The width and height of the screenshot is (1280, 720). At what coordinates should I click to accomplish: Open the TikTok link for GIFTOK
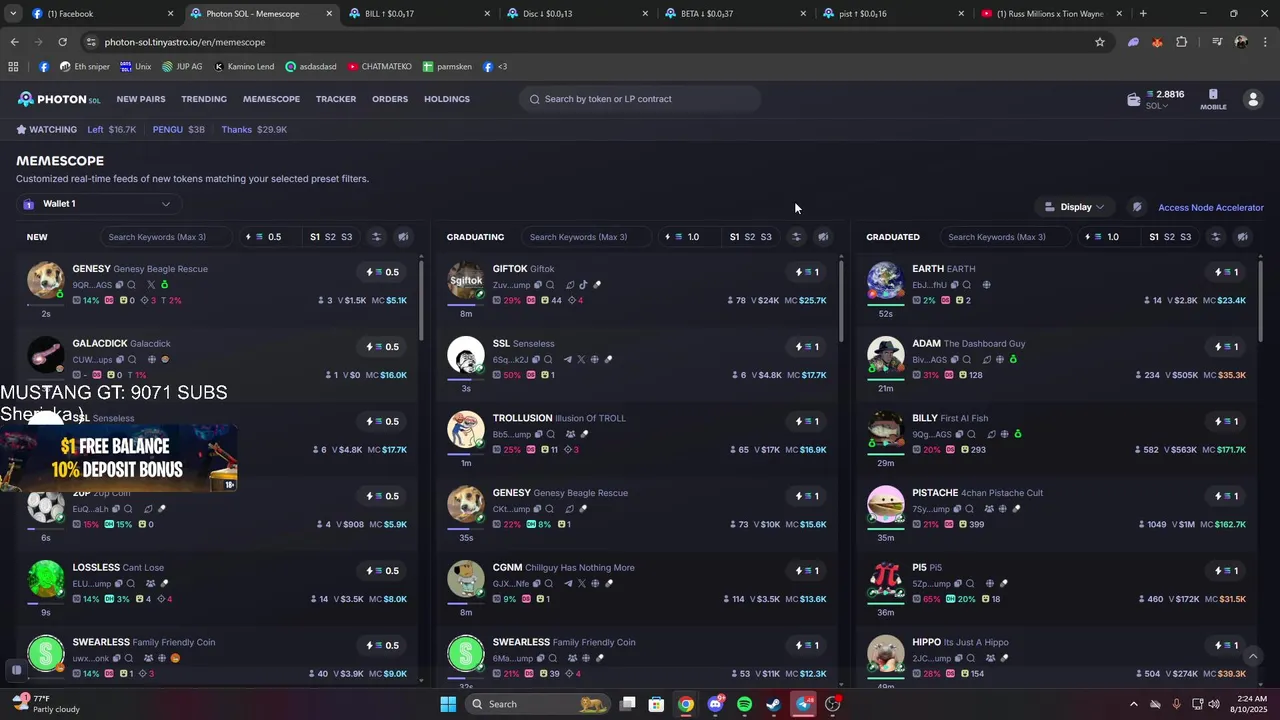pyautogui.click(x=583, y=285)
